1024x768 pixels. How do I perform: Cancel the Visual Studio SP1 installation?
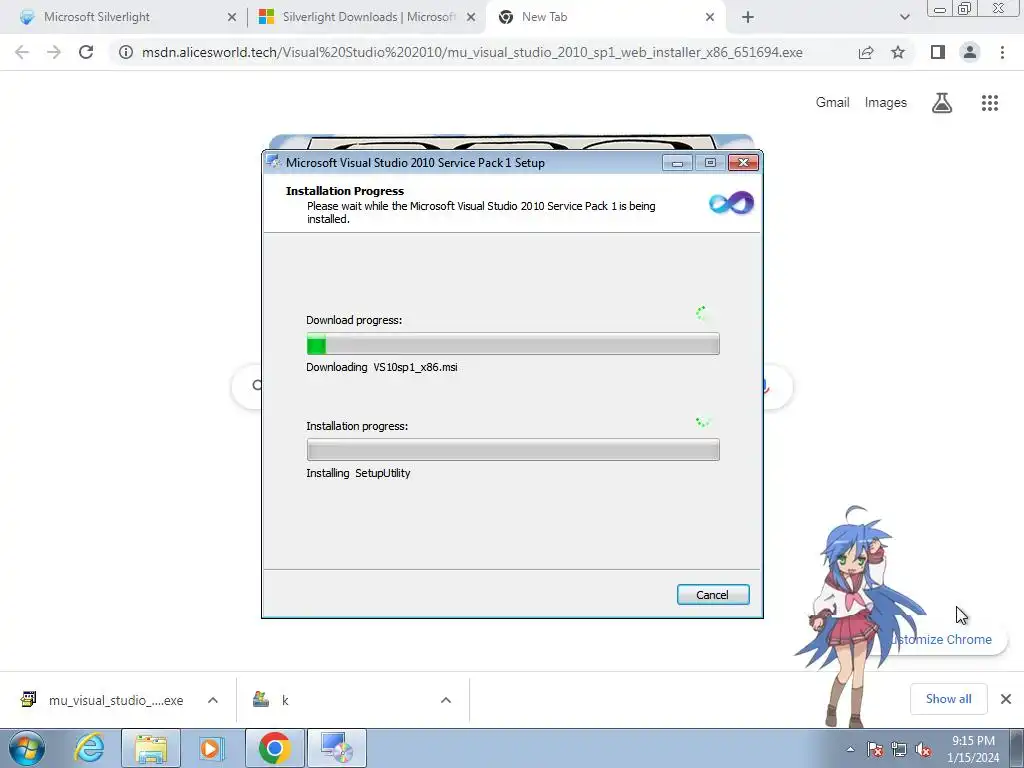[x=712, y=594]
